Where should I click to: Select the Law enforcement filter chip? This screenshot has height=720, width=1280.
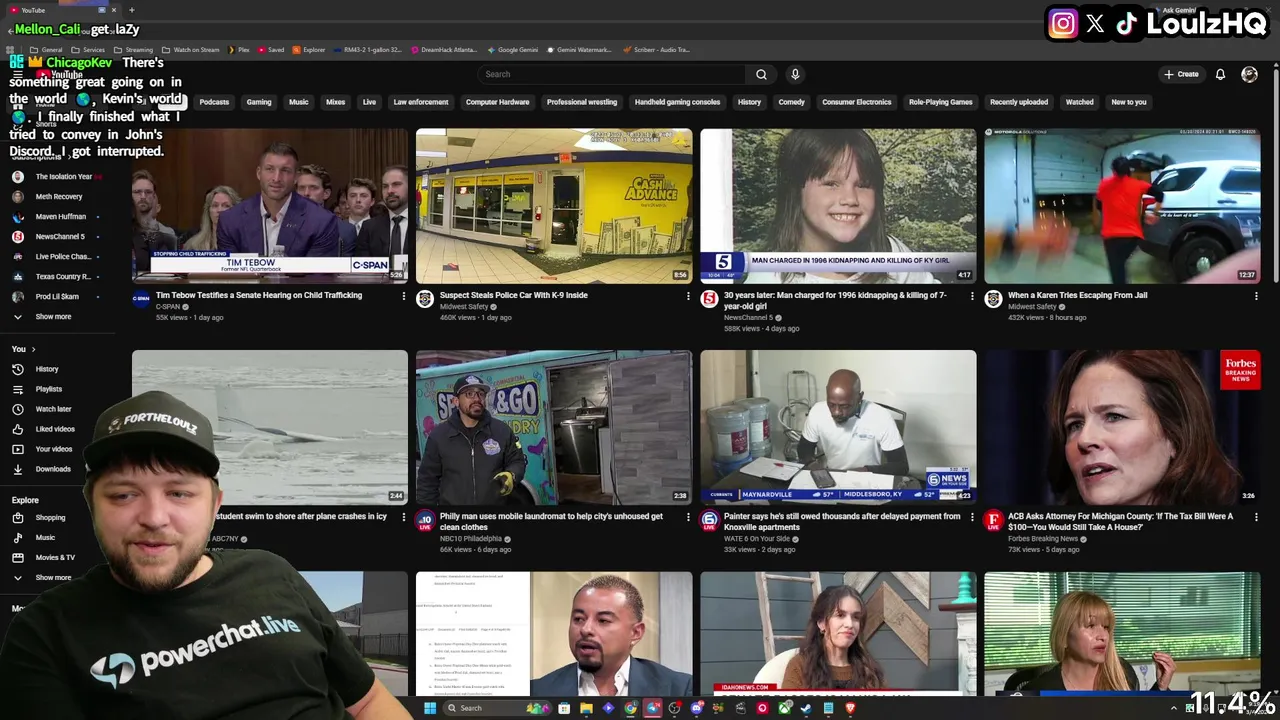point(421,102)
